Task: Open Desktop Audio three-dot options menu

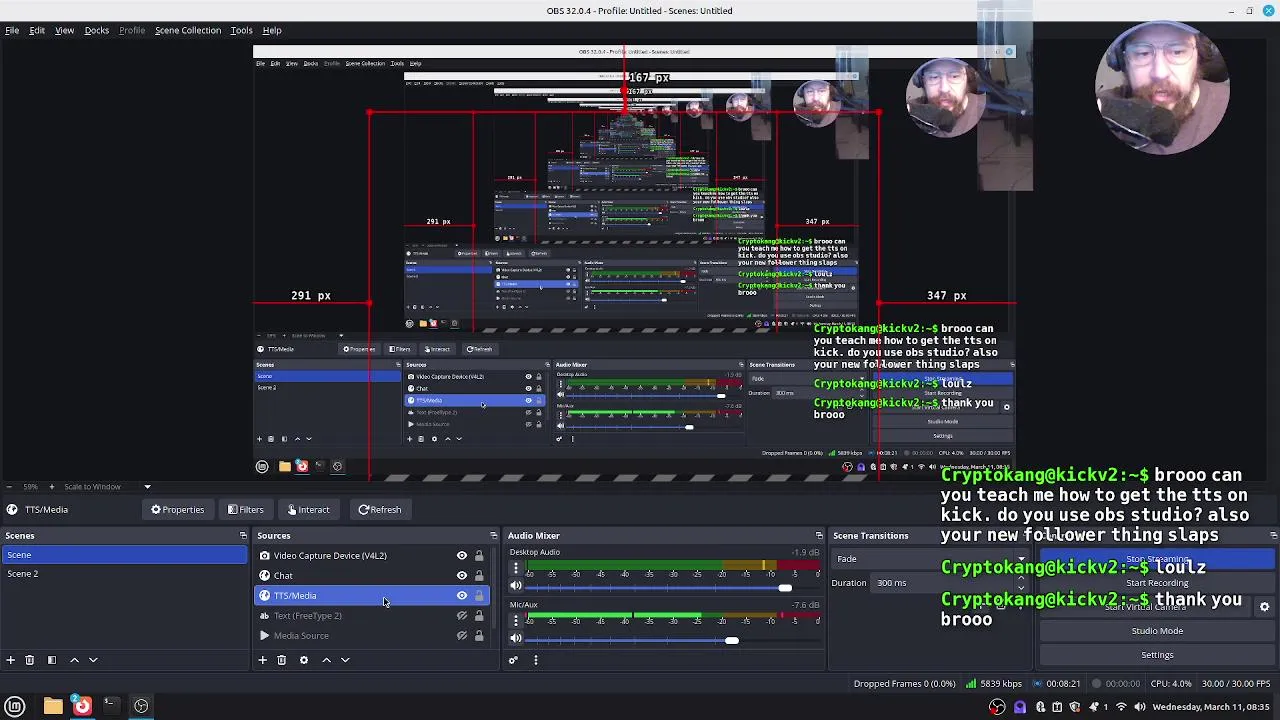Action: click(x=516, y=568)
